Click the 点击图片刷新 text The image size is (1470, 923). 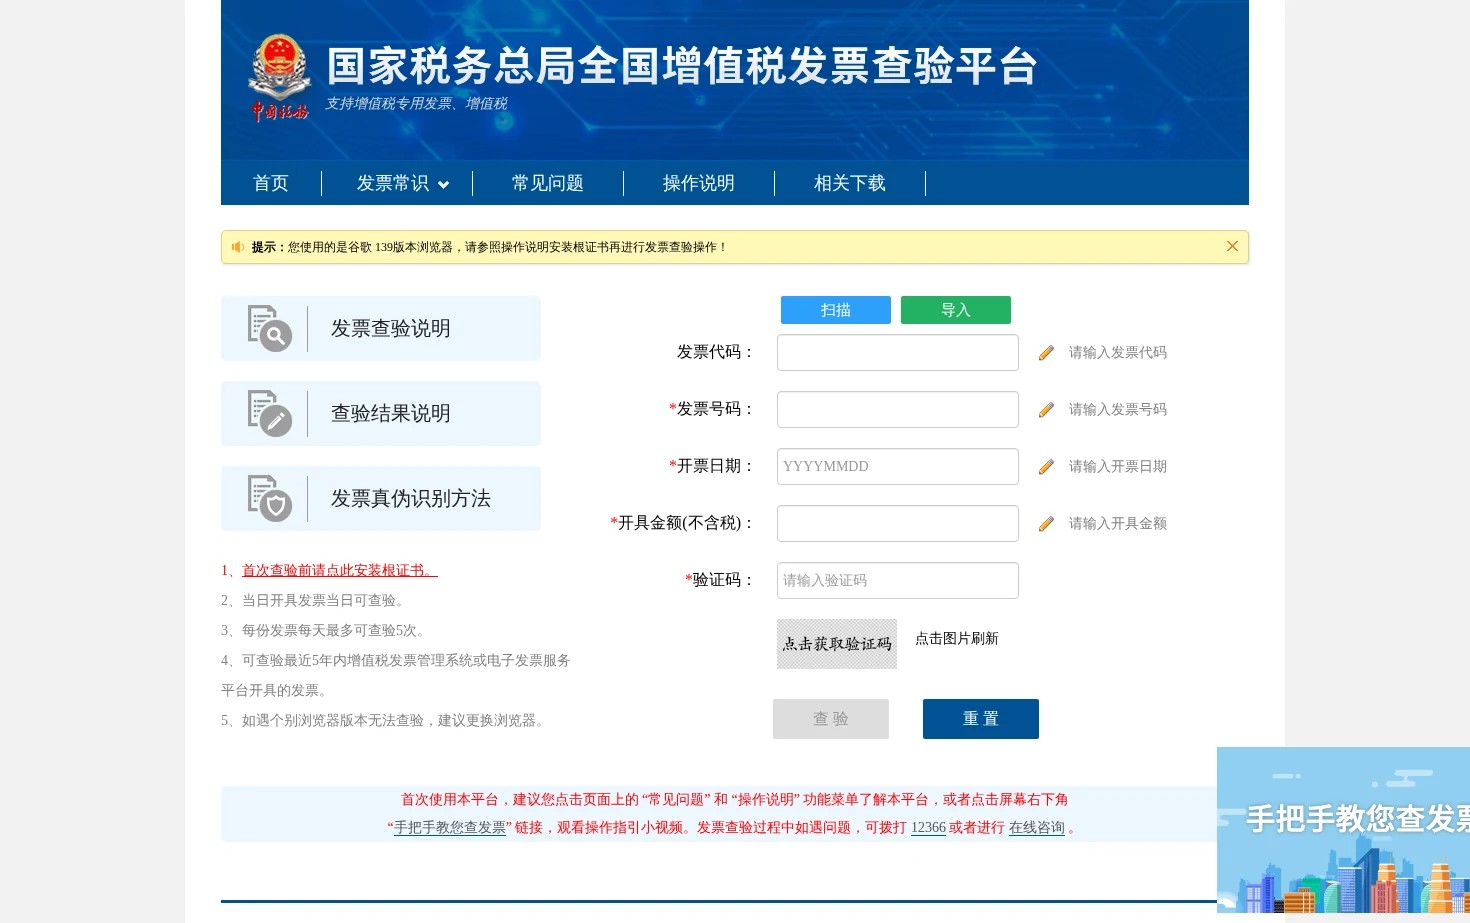coord(957,639)
